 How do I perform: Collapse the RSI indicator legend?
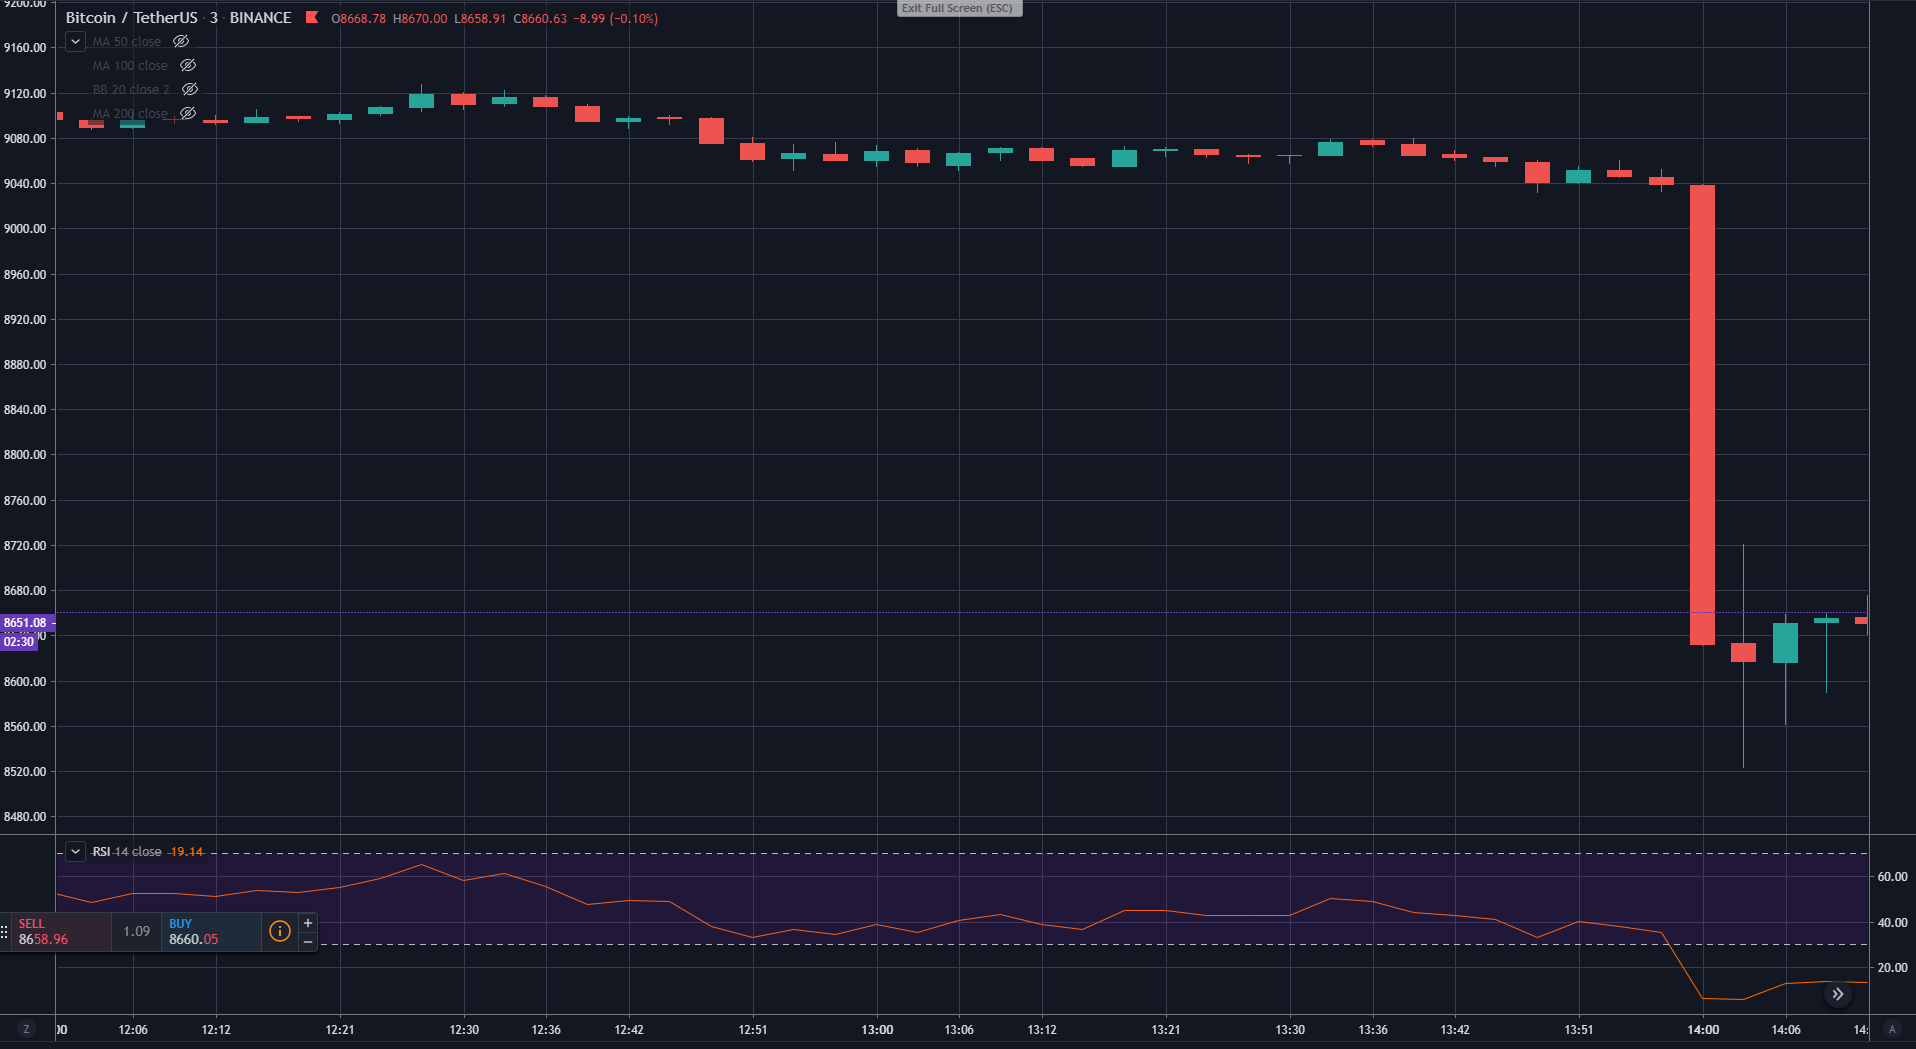coord(75,852)
